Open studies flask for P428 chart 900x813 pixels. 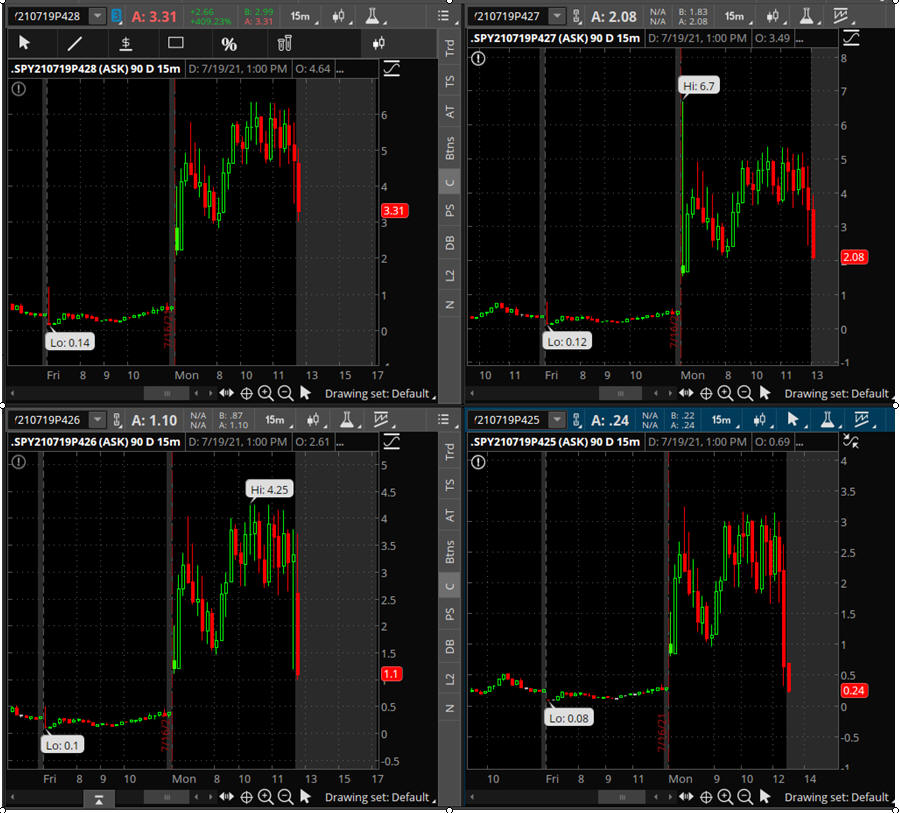tap(373, 16)
